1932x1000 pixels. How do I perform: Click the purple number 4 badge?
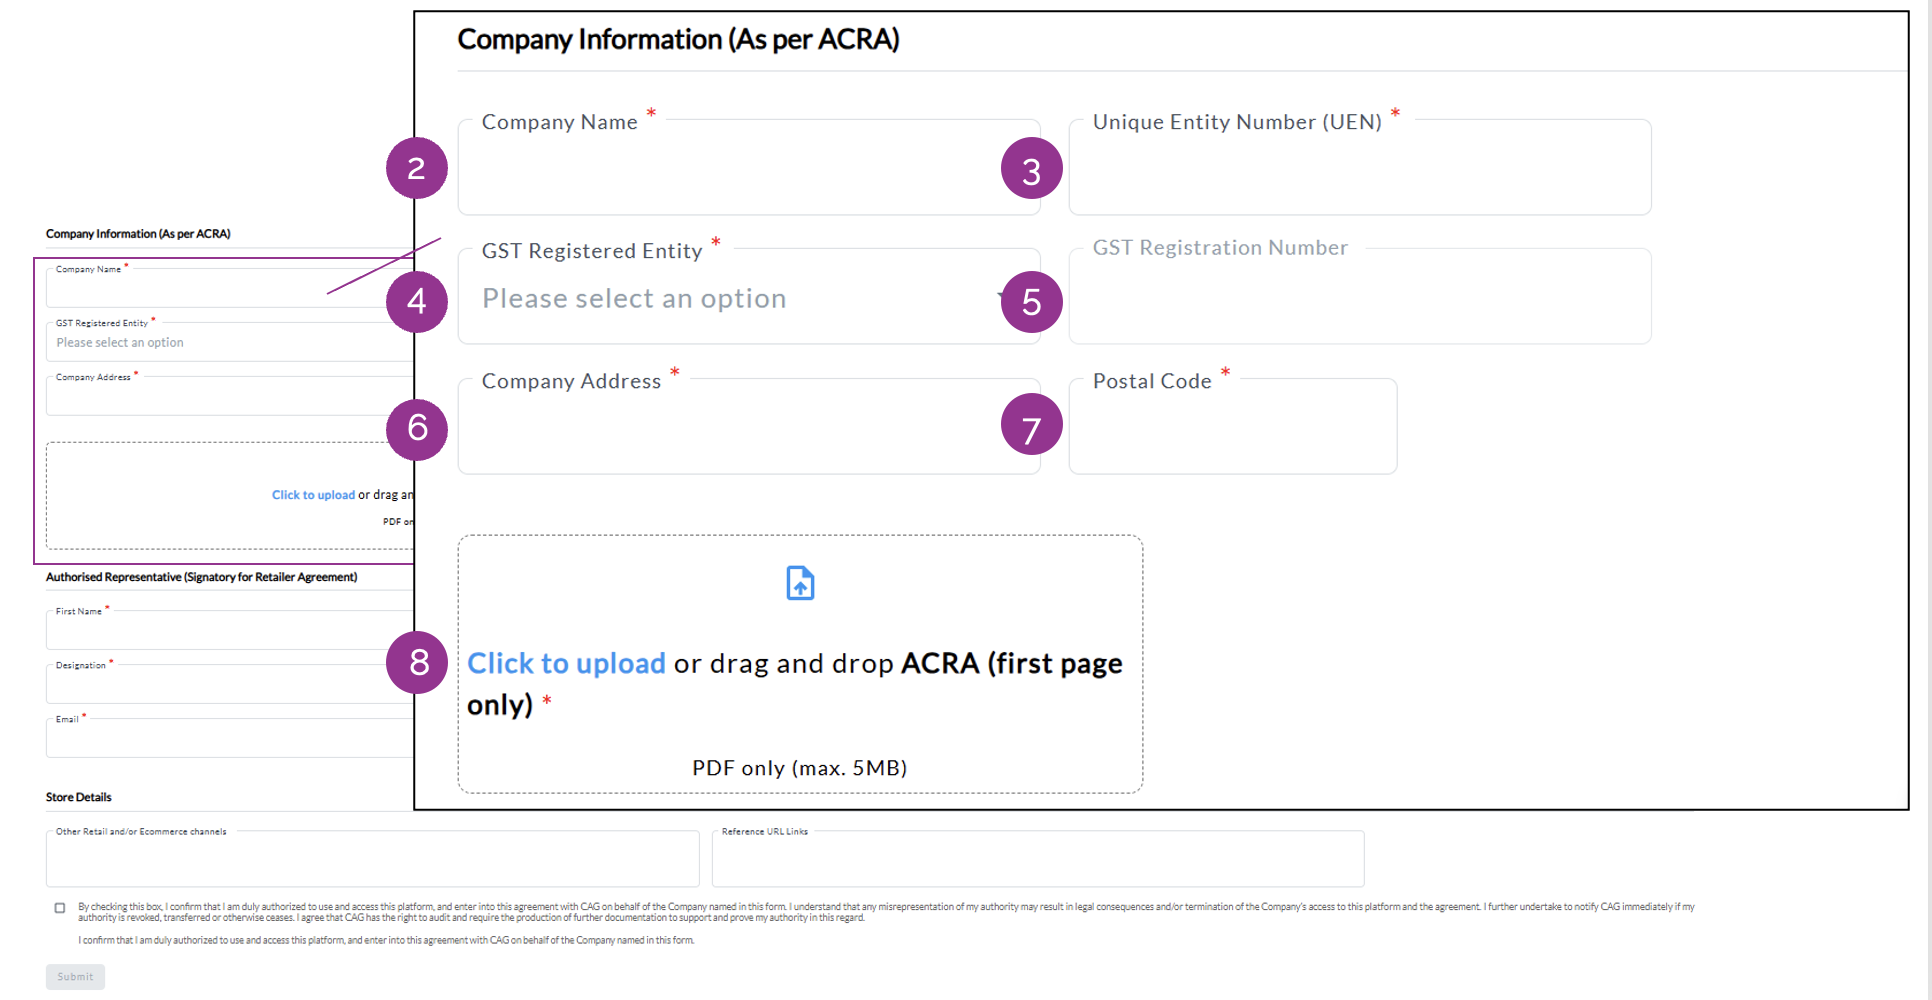click(x=417, y=301)
